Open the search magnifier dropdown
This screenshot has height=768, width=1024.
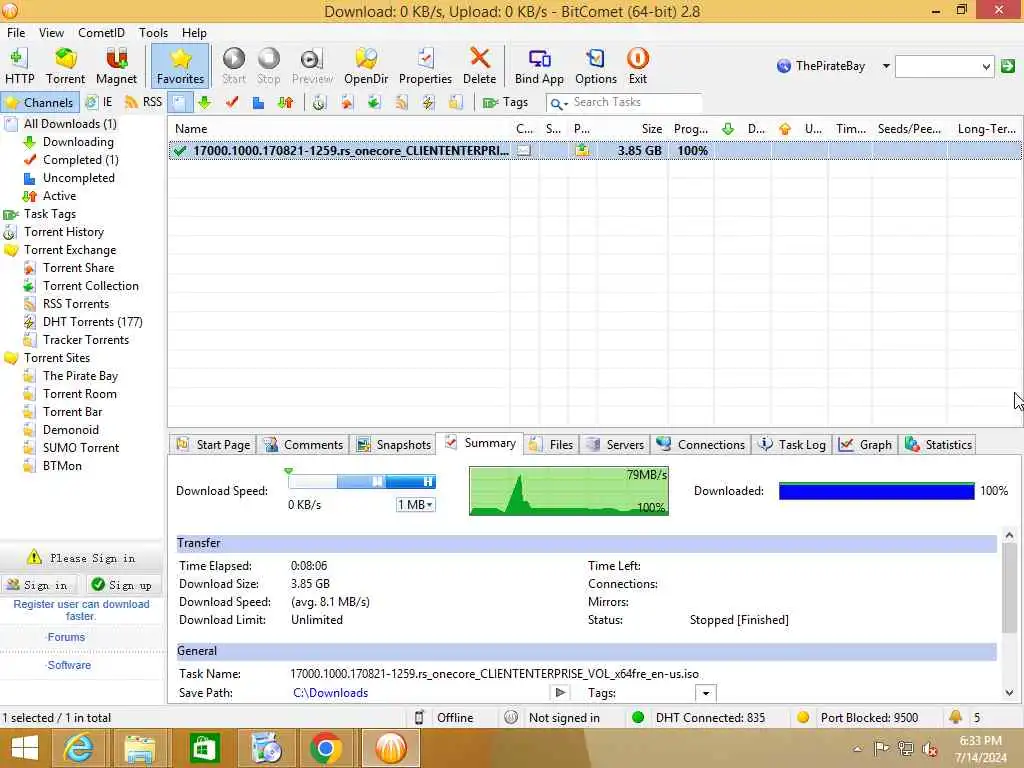point(558,103)
